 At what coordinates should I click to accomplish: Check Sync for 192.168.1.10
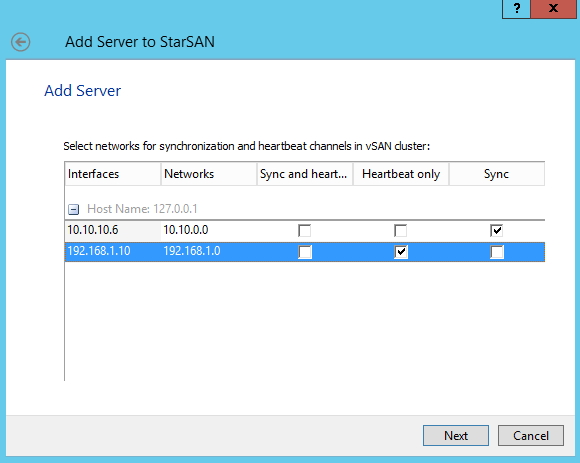coord(497,252)
